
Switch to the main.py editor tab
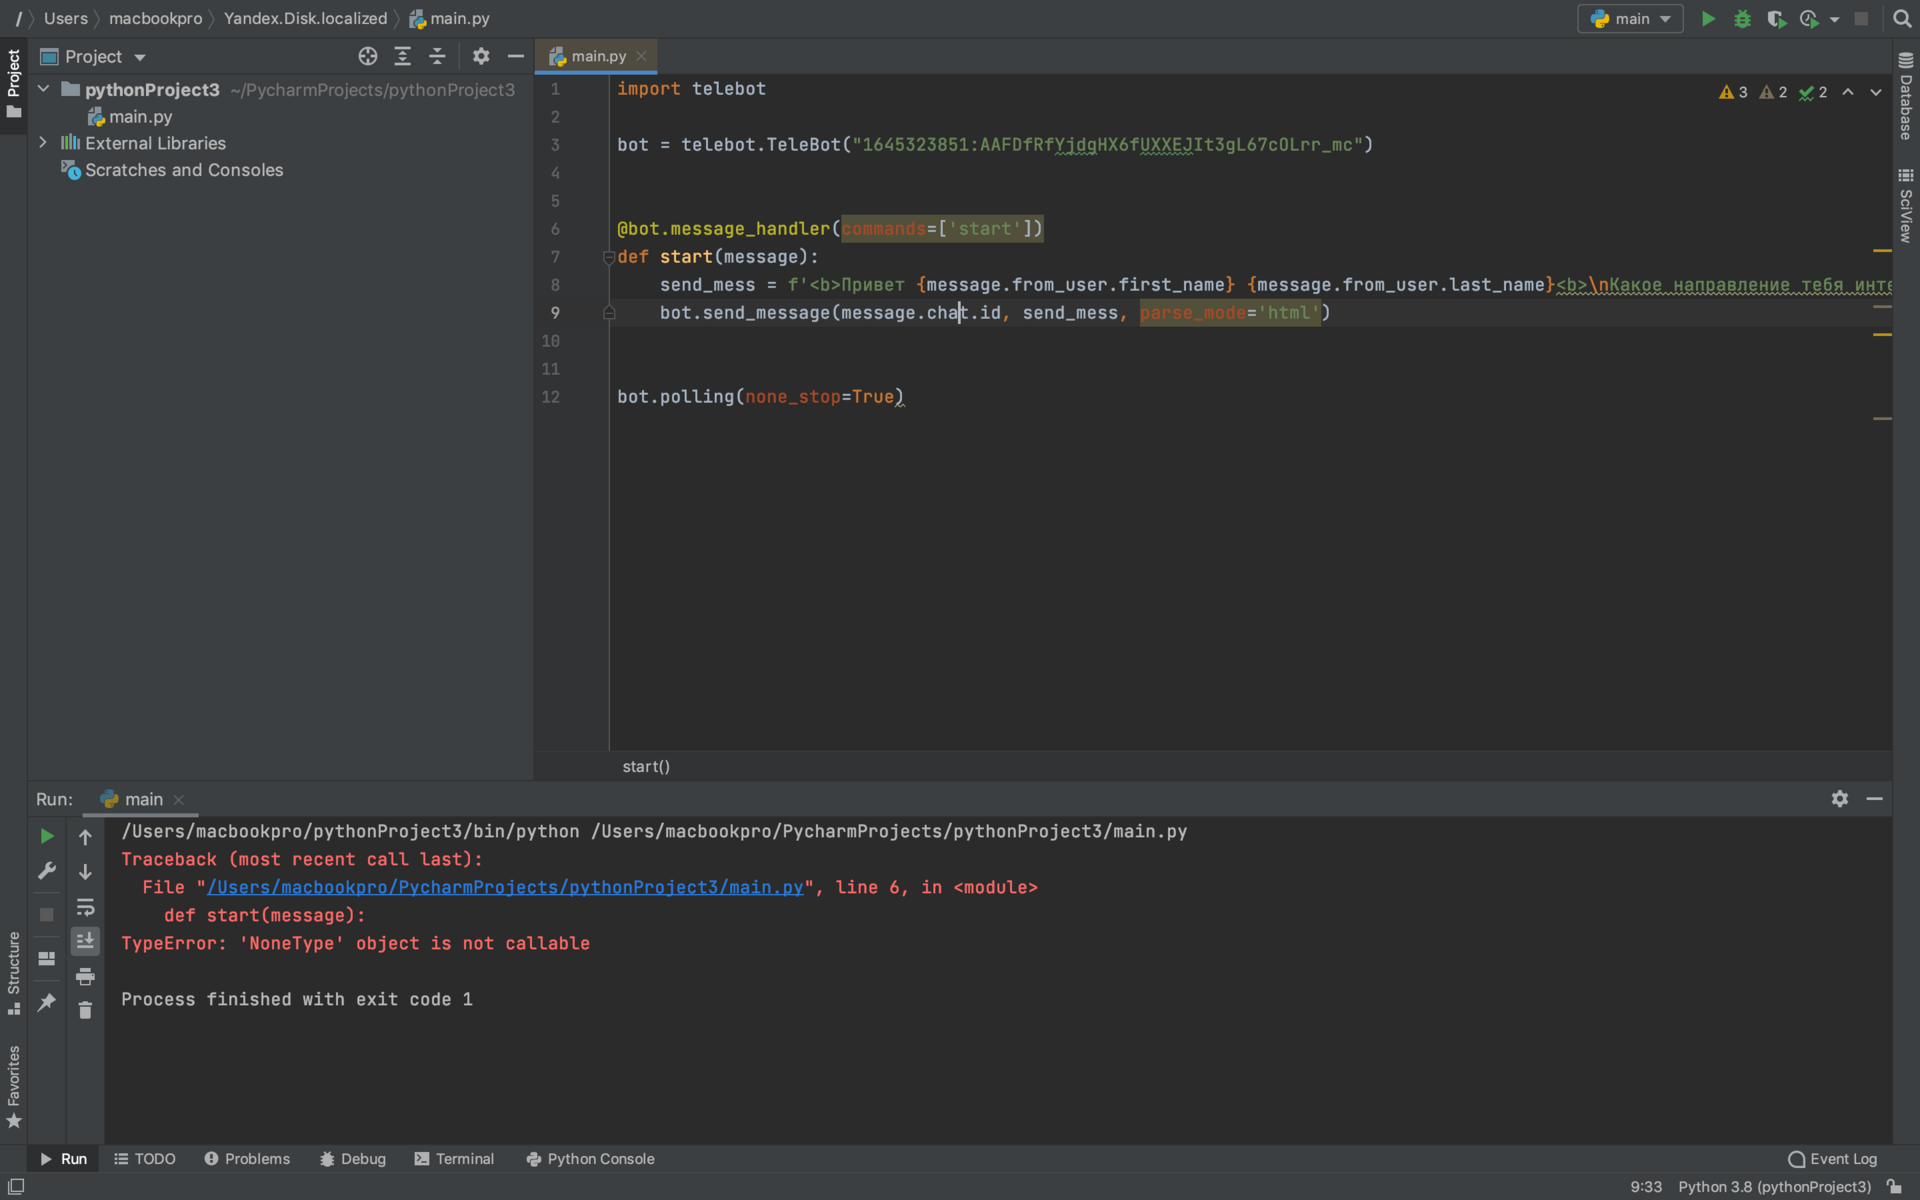point(598,57)
